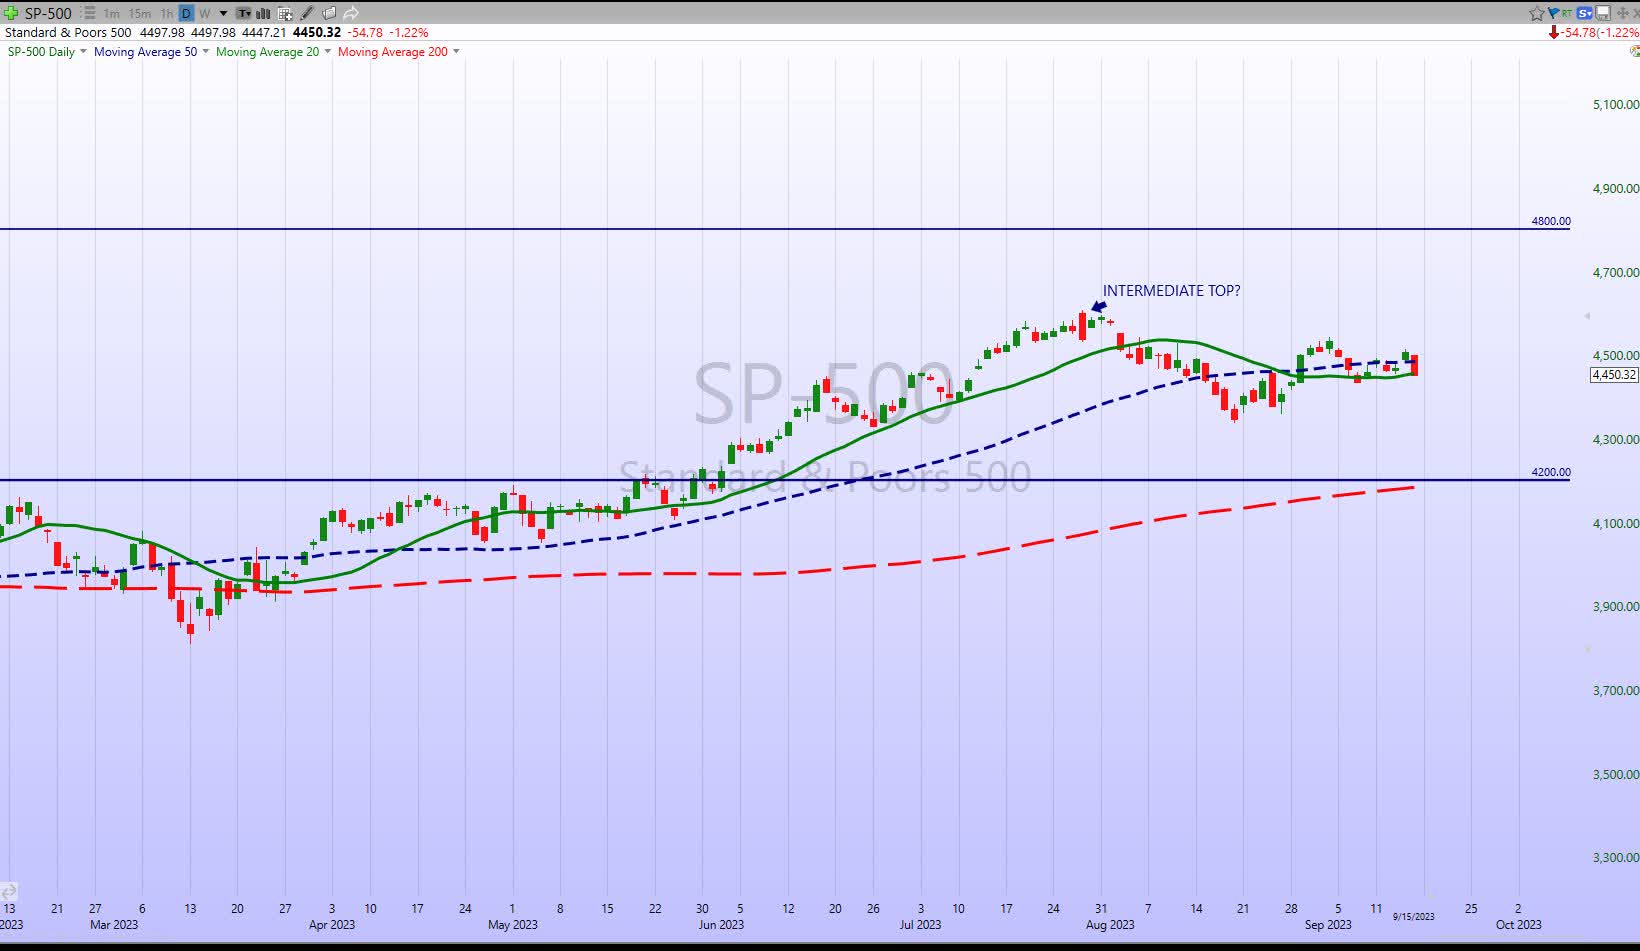Viewport: 1640px width, 951px height.
Task: Switch to 1m timeframe
Action: pos(111,14)
